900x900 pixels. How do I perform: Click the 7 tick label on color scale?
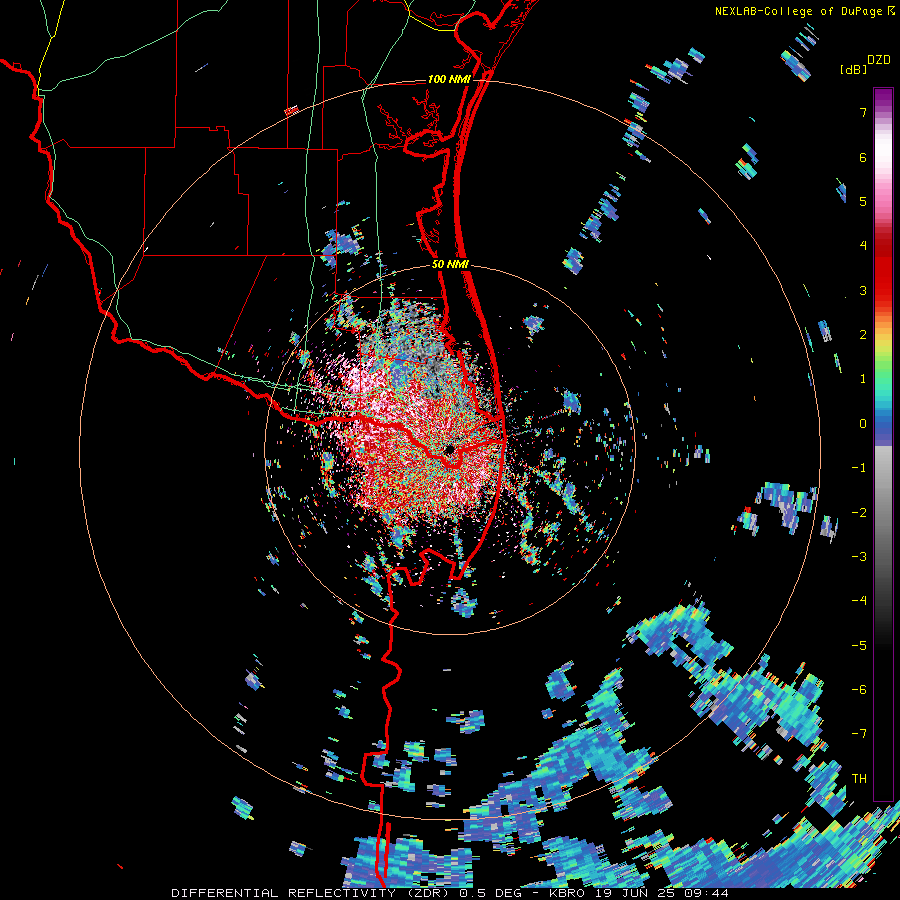tap(863, 112)
